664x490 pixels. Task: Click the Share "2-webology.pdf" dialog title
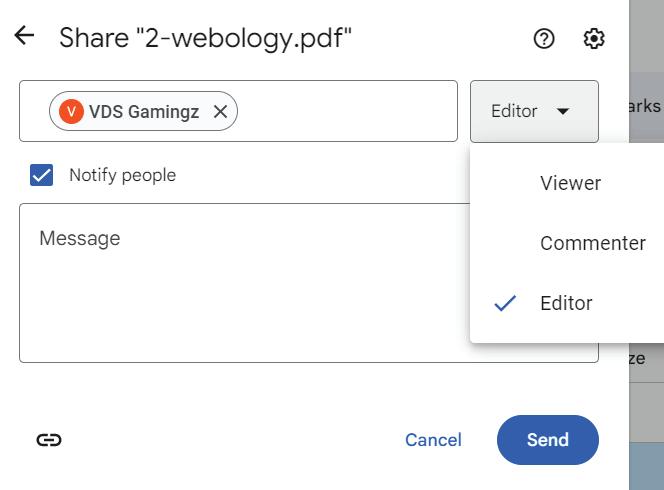pyautogui.click(x=205, y=38)
